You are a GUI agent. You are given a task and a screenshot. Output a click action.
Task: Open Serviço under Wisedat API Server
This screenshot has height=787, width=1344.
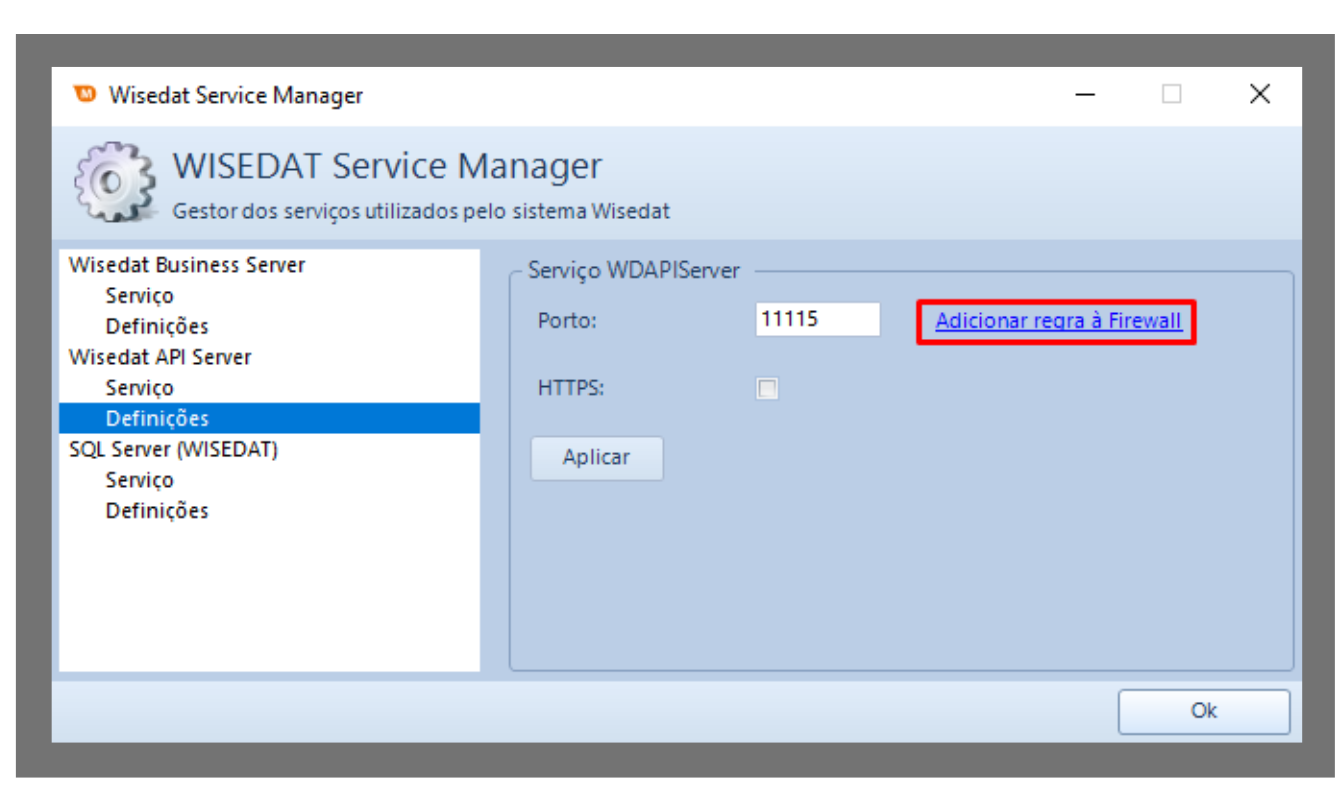click(139, 388)
